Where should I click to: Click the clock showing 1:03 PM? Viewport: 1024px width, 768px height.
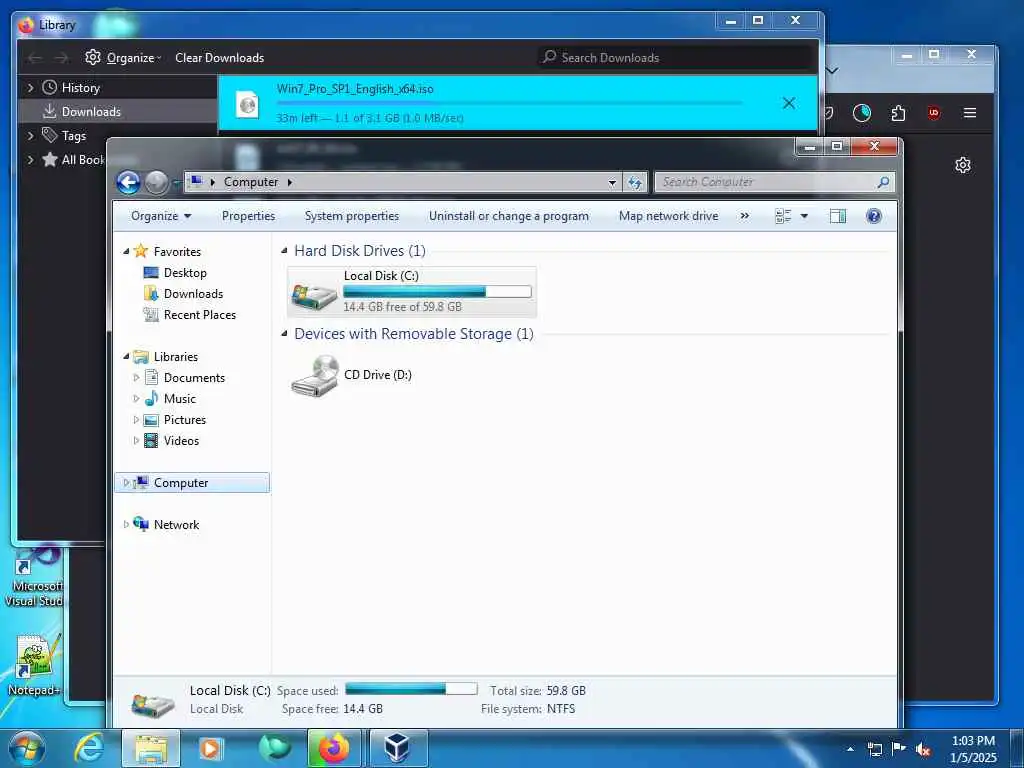973,741
